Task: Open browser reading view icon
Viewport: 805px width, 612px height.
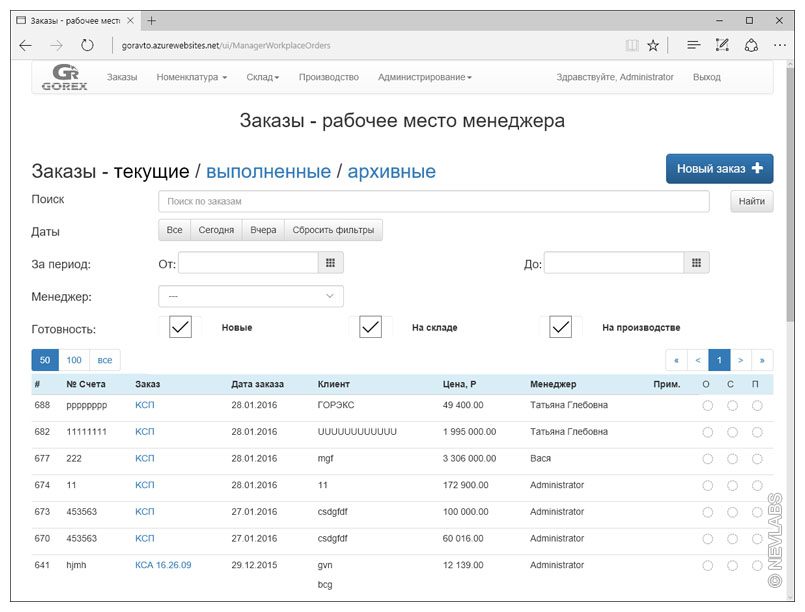Action: pos(631,45)
